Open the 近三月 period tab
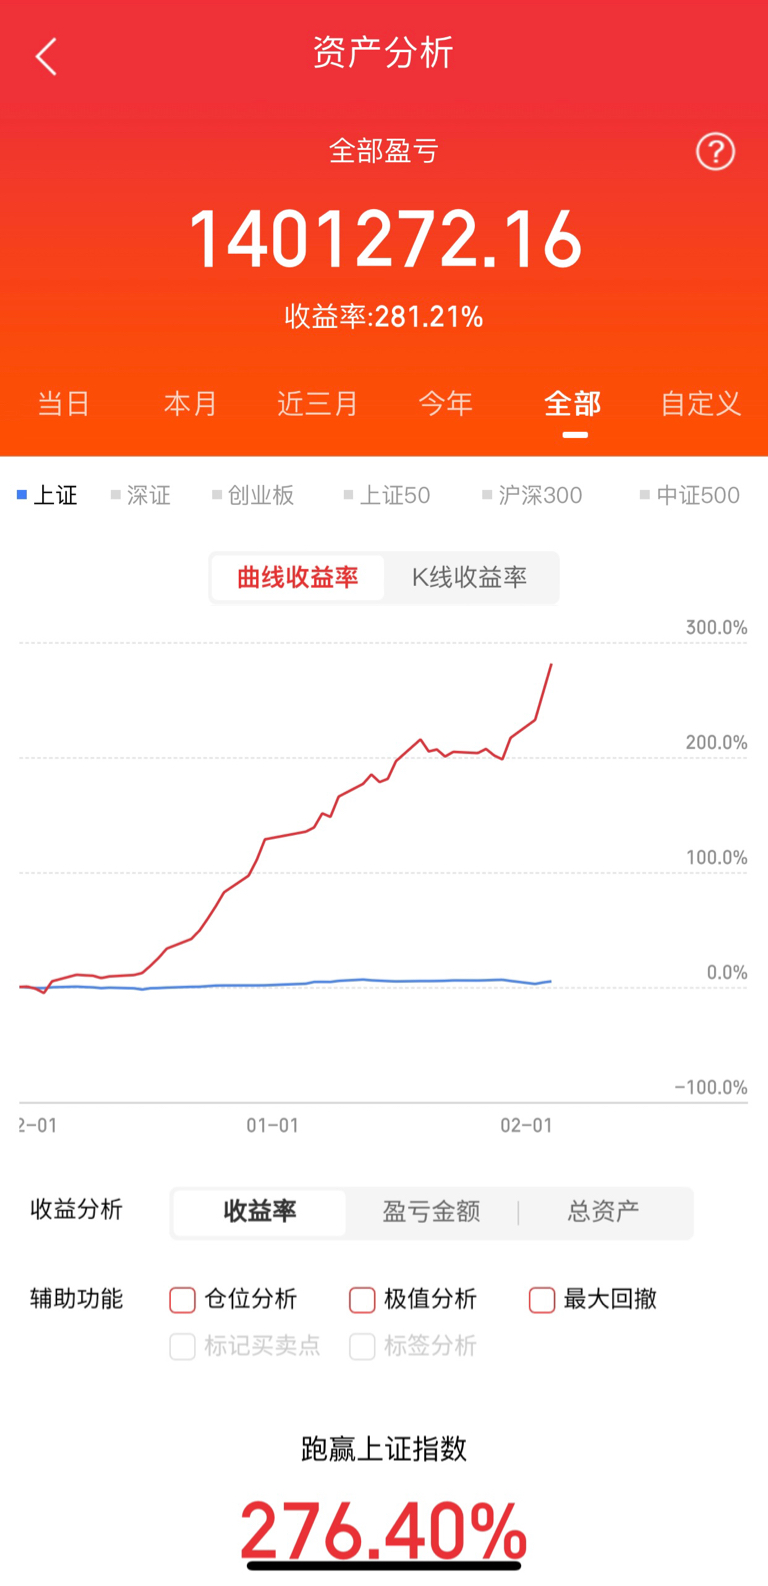Image resolution: width=768 pixels, height=1586 pixels. tap(317, 404)
